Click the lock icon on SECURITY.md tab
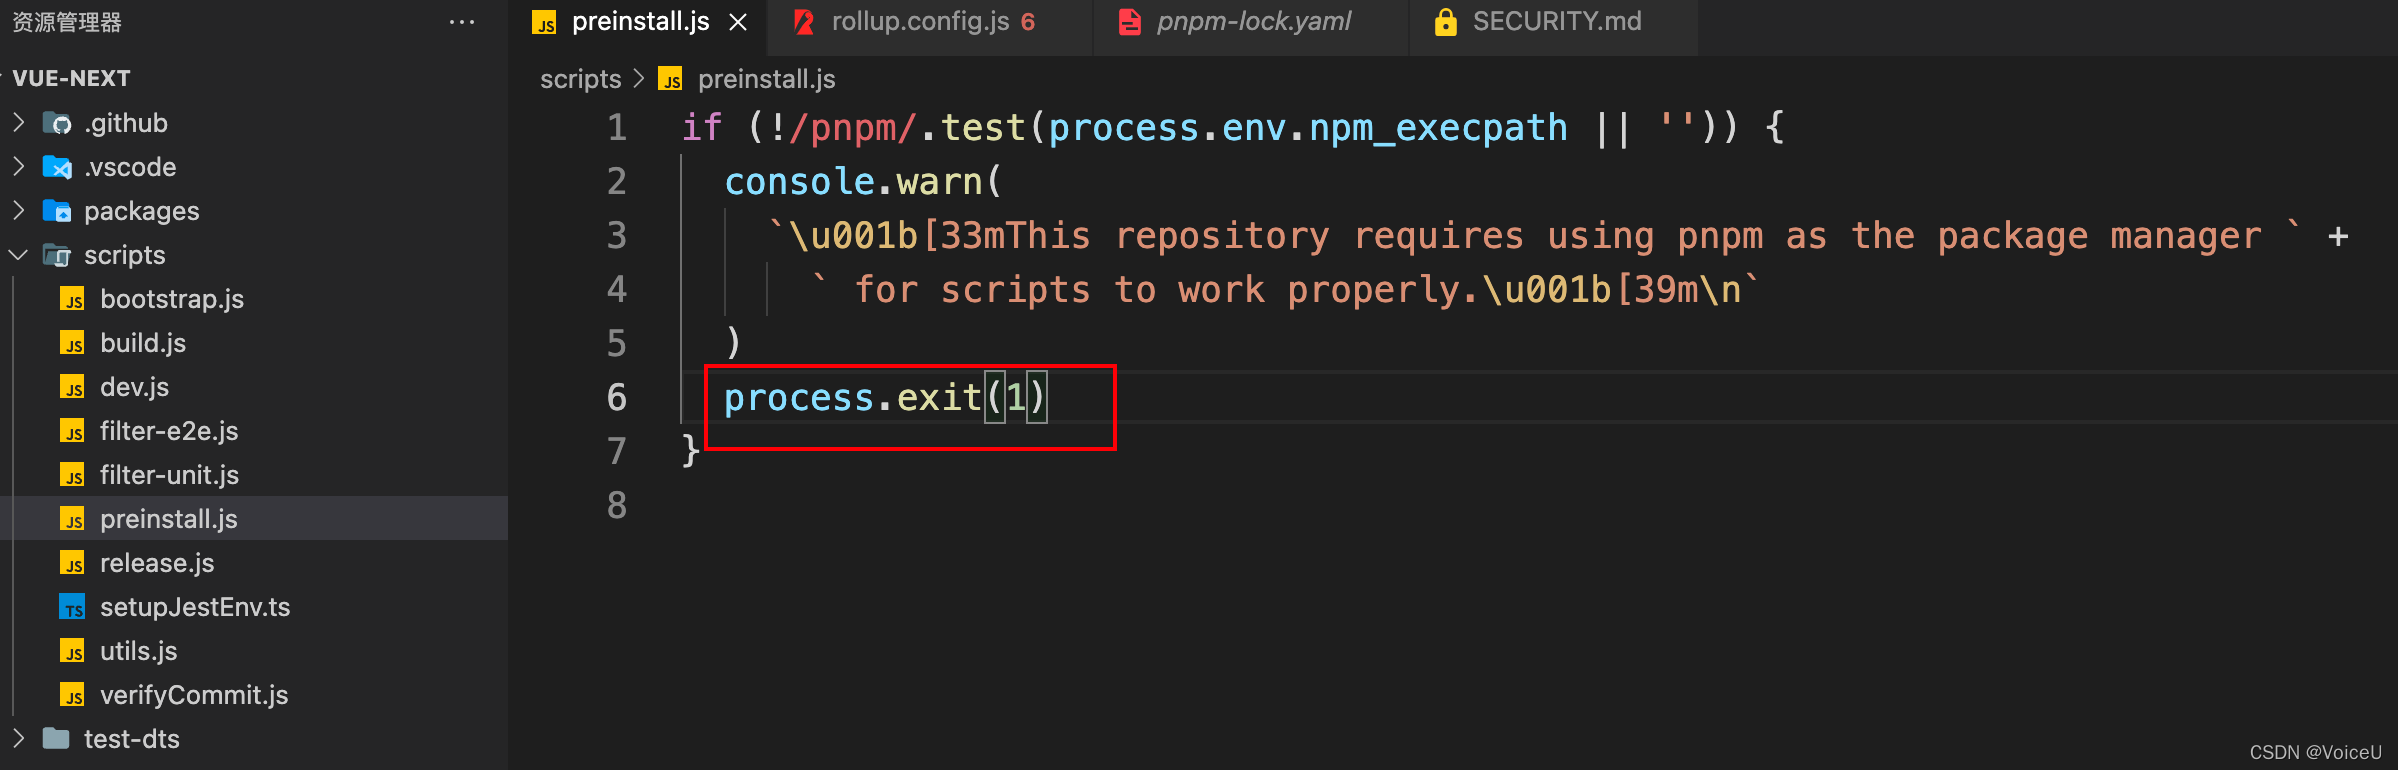Viewport: 2398px width, 770px height. point(1445,22)
